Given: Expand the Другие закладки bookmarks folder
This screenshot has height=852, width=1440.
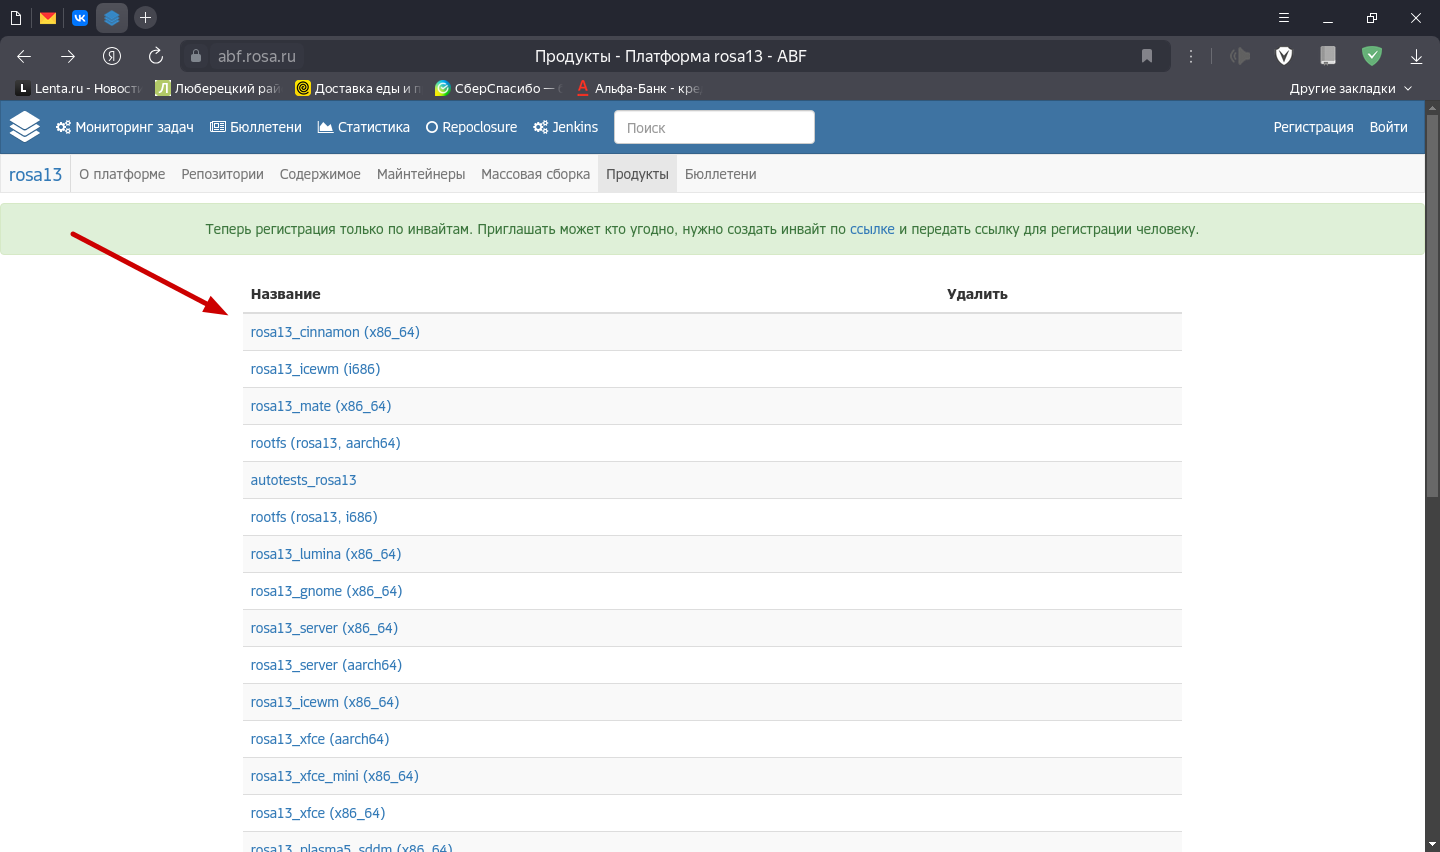Looking at the screenshot, I should (x=1350, y=88).
